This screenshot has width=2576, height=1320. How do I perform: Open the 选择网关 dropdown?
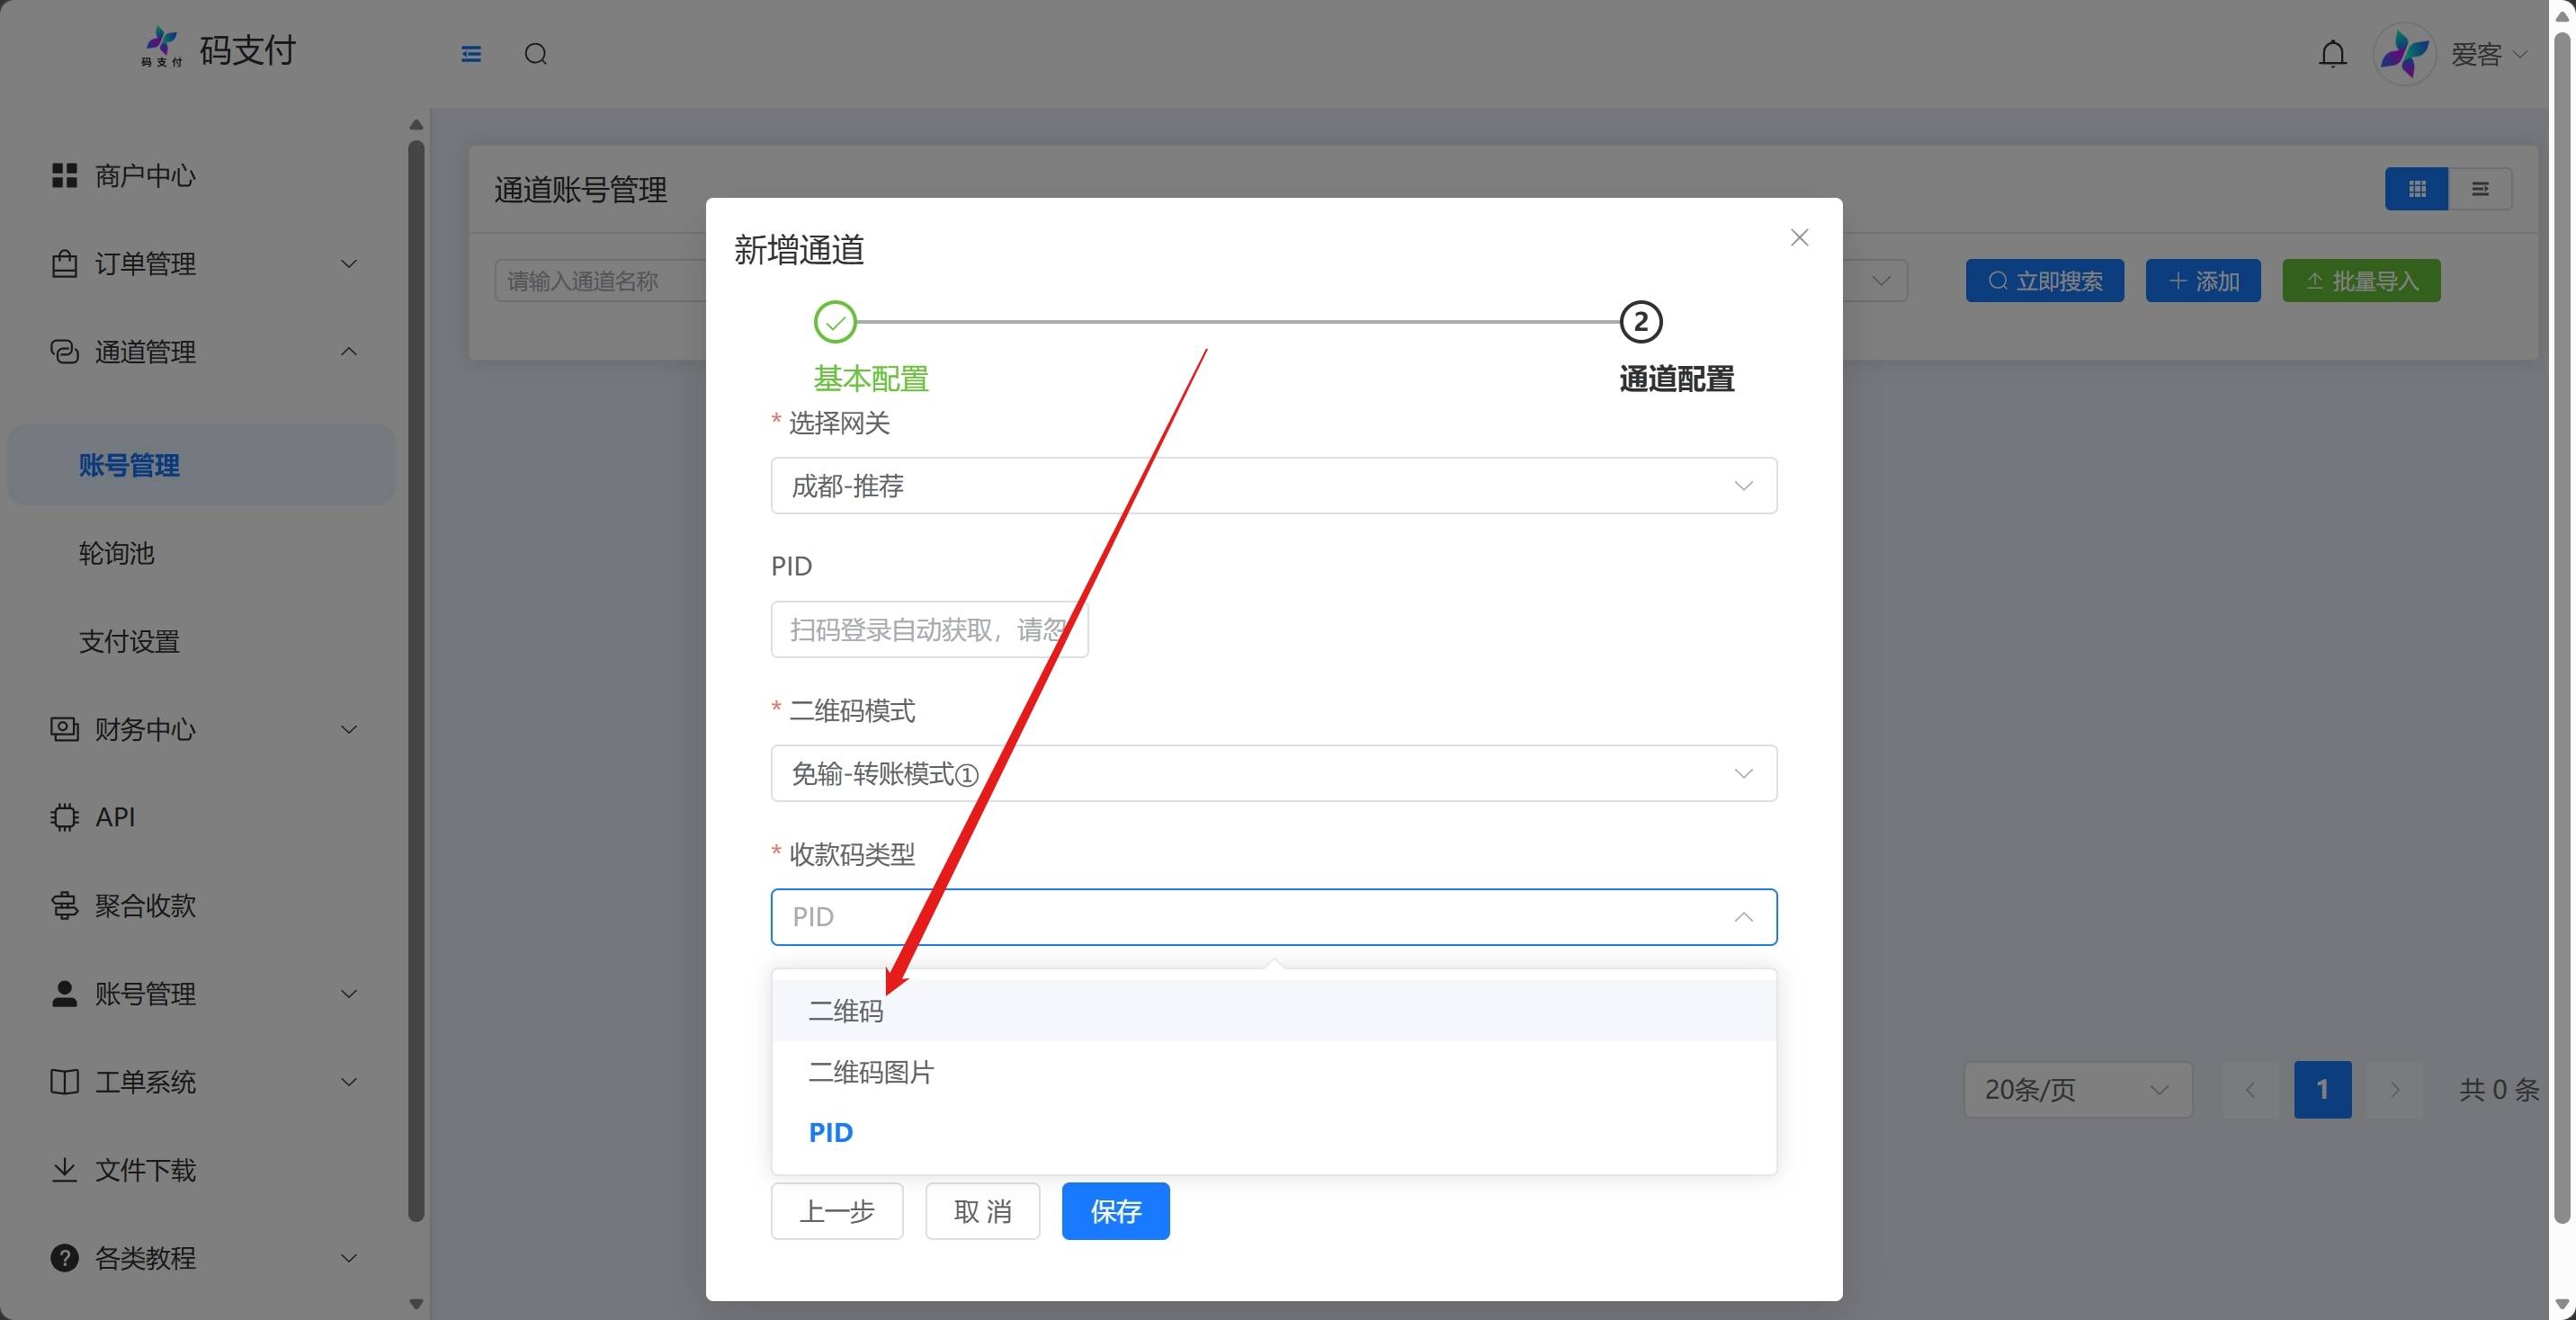(1273, 486)
